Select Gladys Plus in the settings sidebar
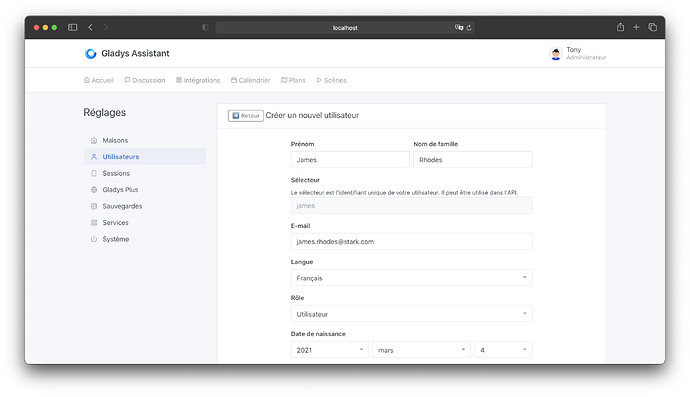690x397 pixels. tap(145, 190)
